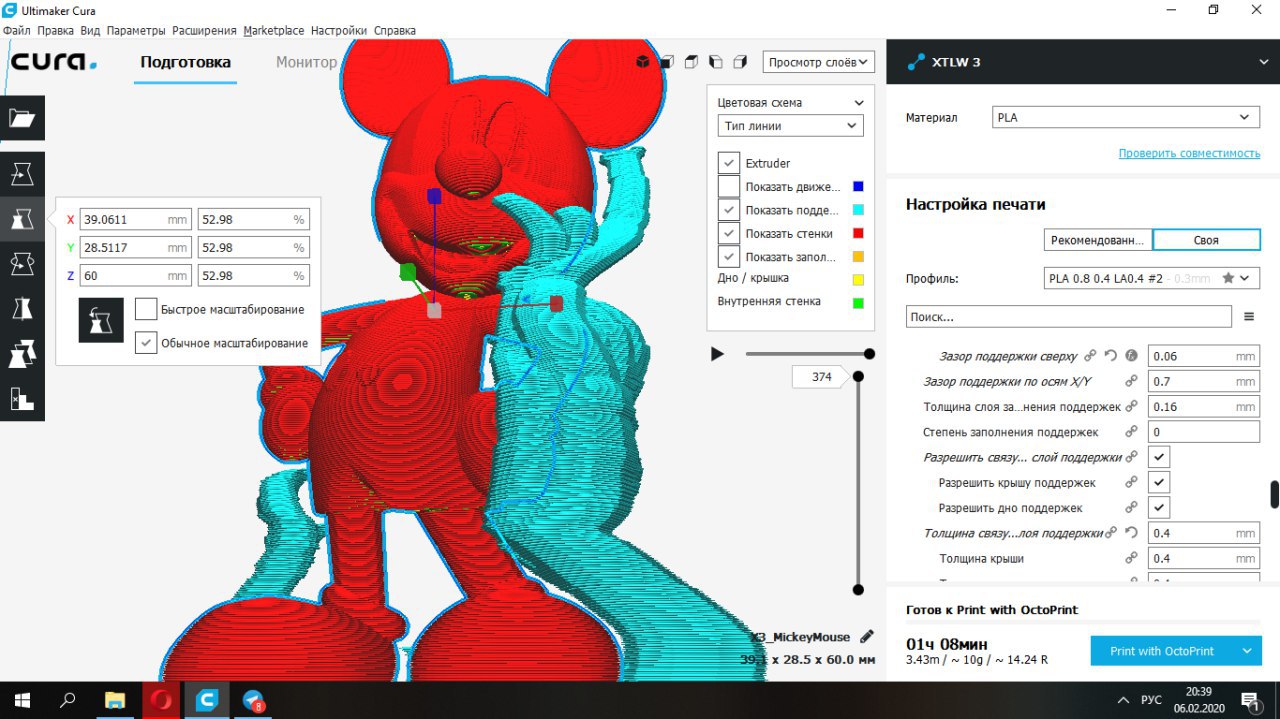The height and width of the screenshot is (719, 1280).
Task: Switch to the Монитор tab
Action: (x=306, y=62)
